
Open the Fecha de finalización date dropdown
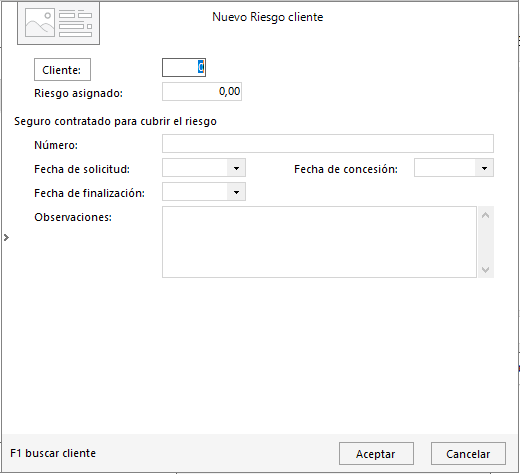click(236, 192)
